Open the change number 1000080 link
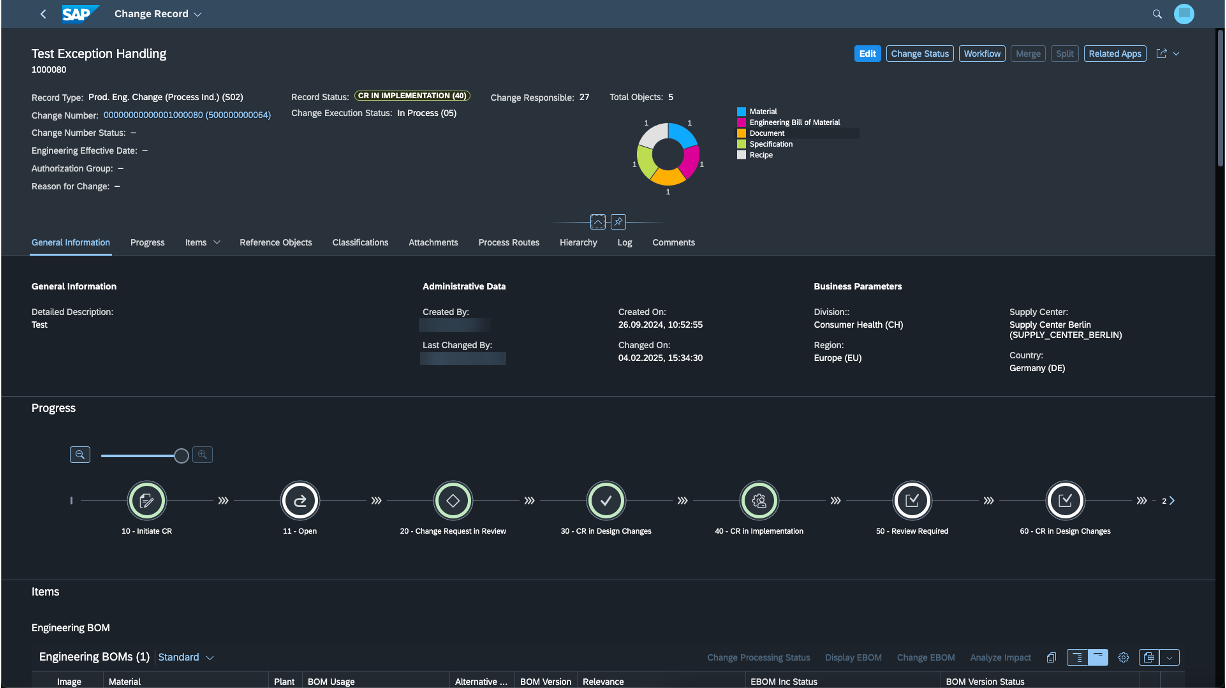 pyautogui.click(x=187, y=116)
